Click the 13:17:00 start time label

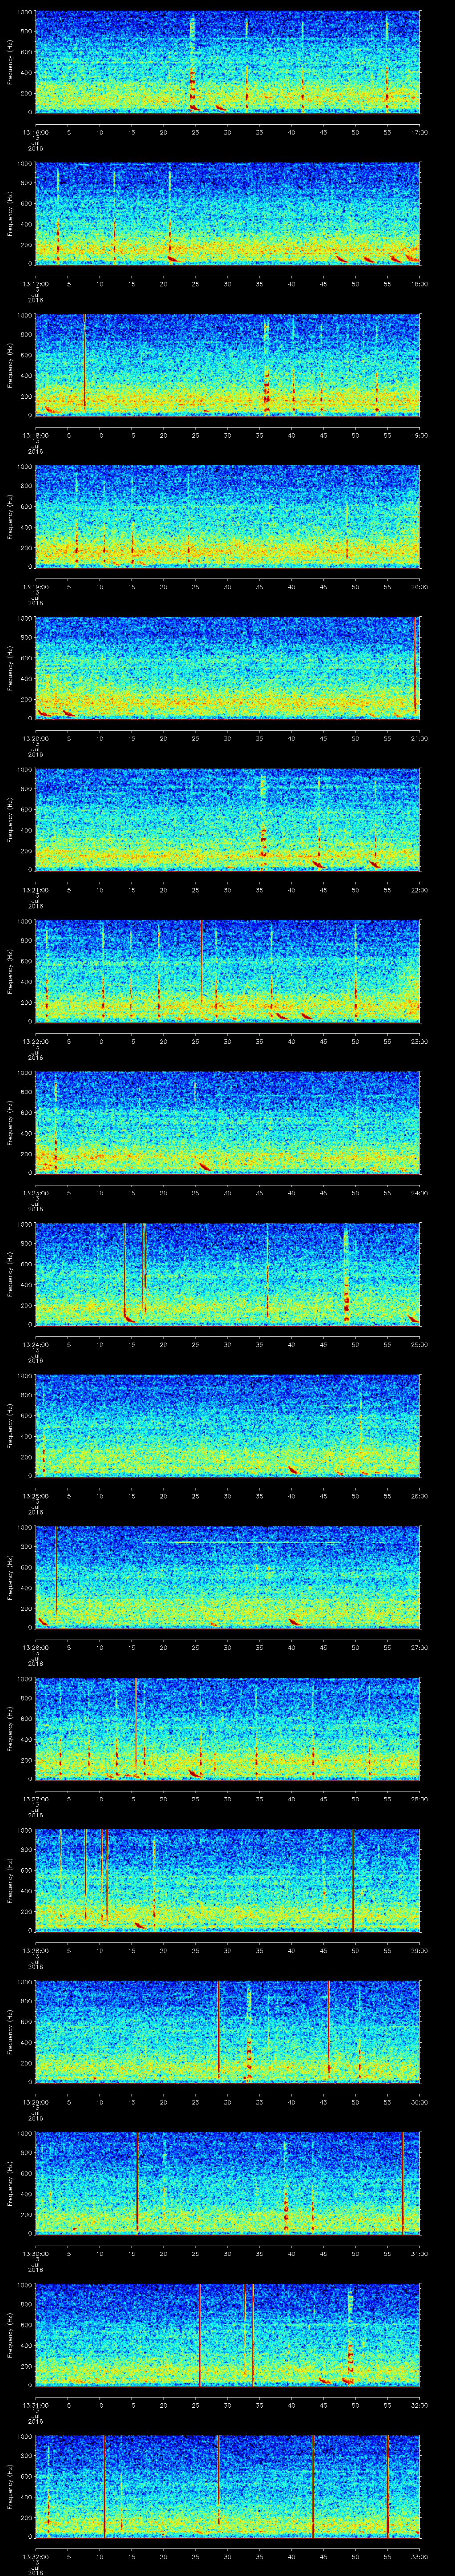click(35, 284)
